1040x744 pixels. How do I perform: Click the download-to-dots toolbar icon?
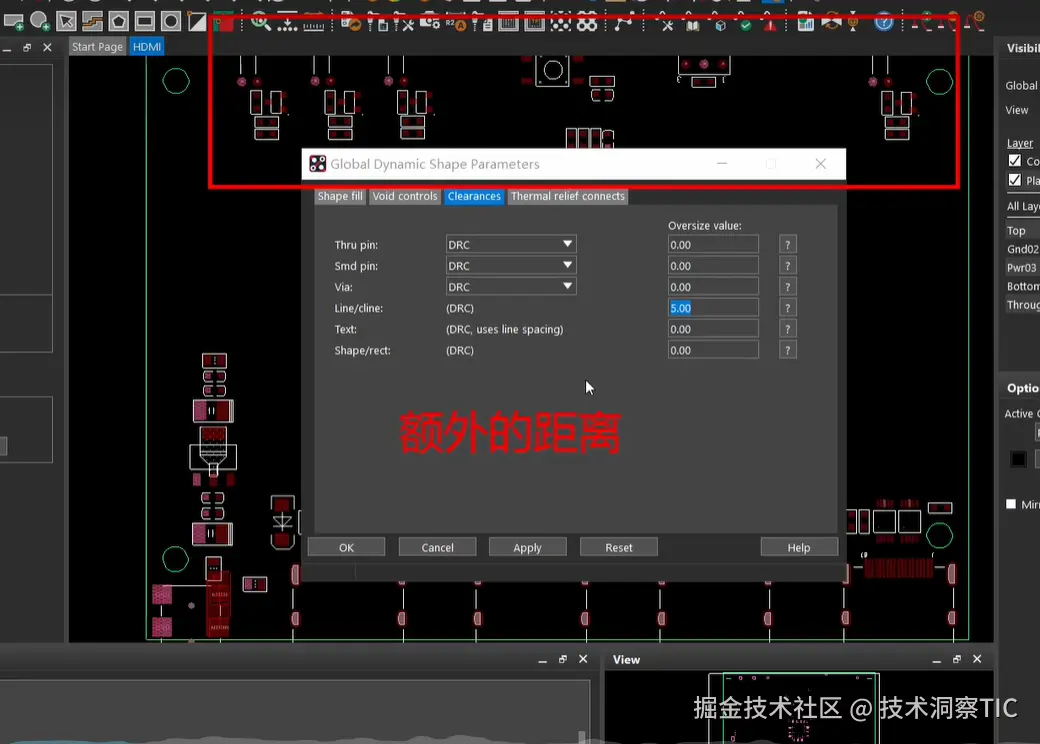coord(287,24)
